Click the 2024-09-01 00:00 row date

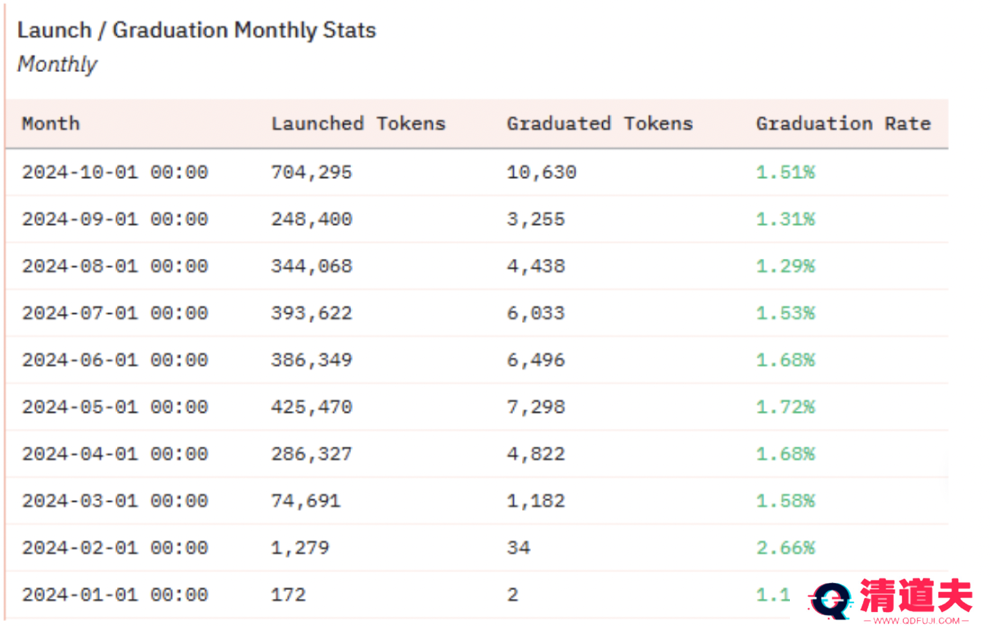(x=115, y=219)
